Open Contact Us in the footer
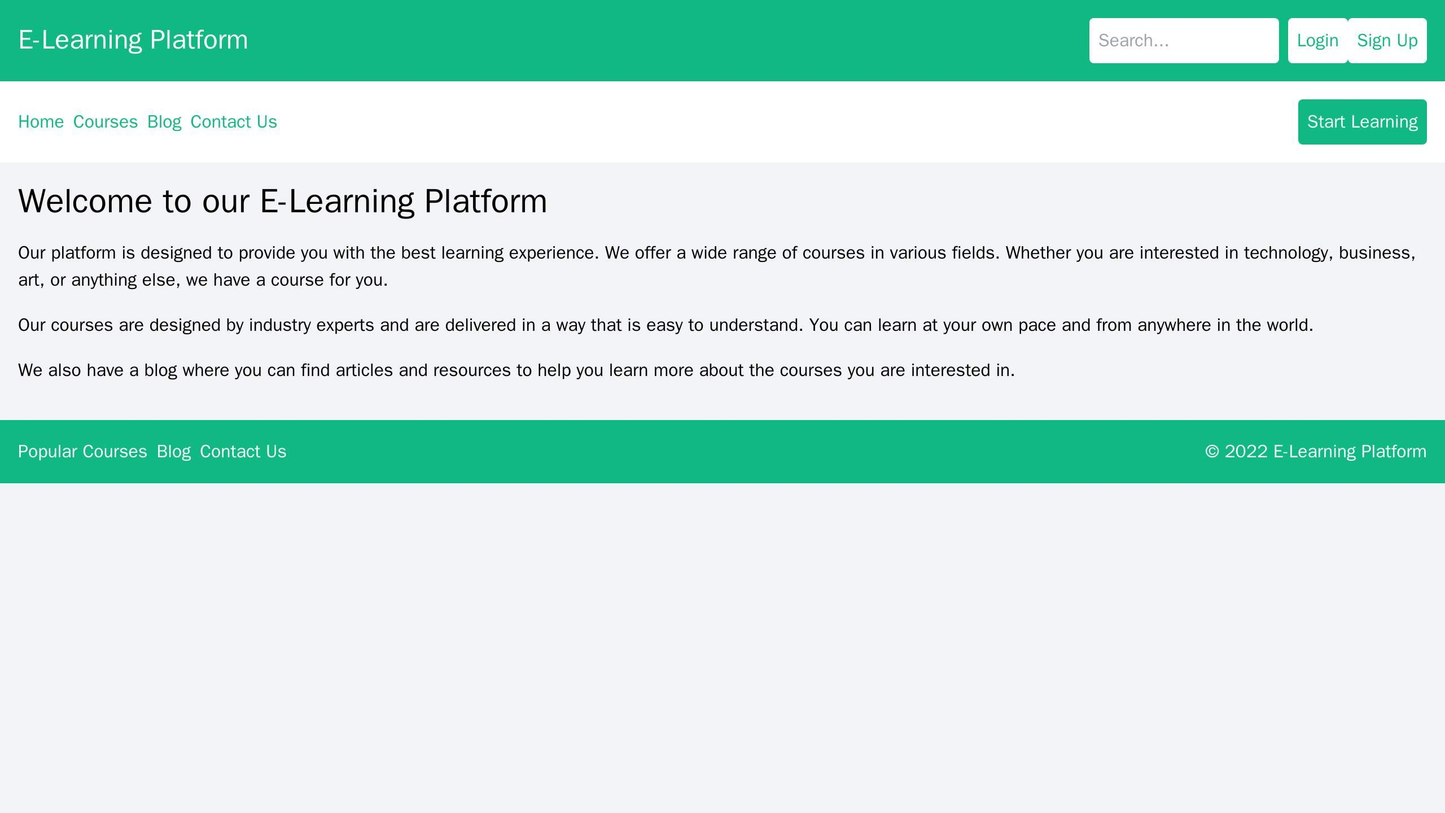The image size is (1445, 813). 242,450
